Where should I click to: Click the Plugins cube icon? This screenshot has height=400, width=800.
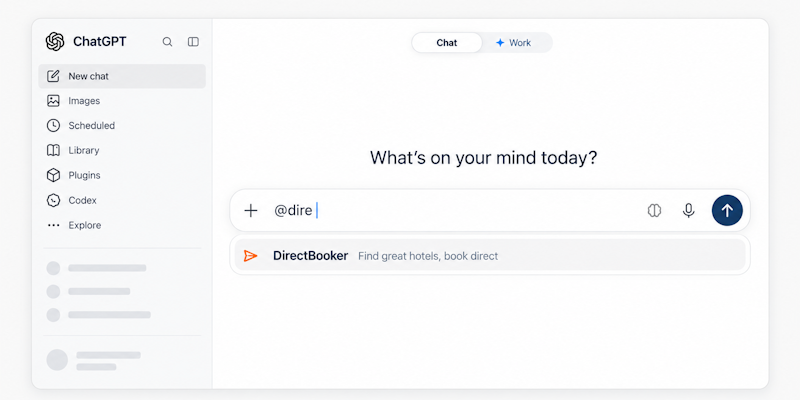54,176
